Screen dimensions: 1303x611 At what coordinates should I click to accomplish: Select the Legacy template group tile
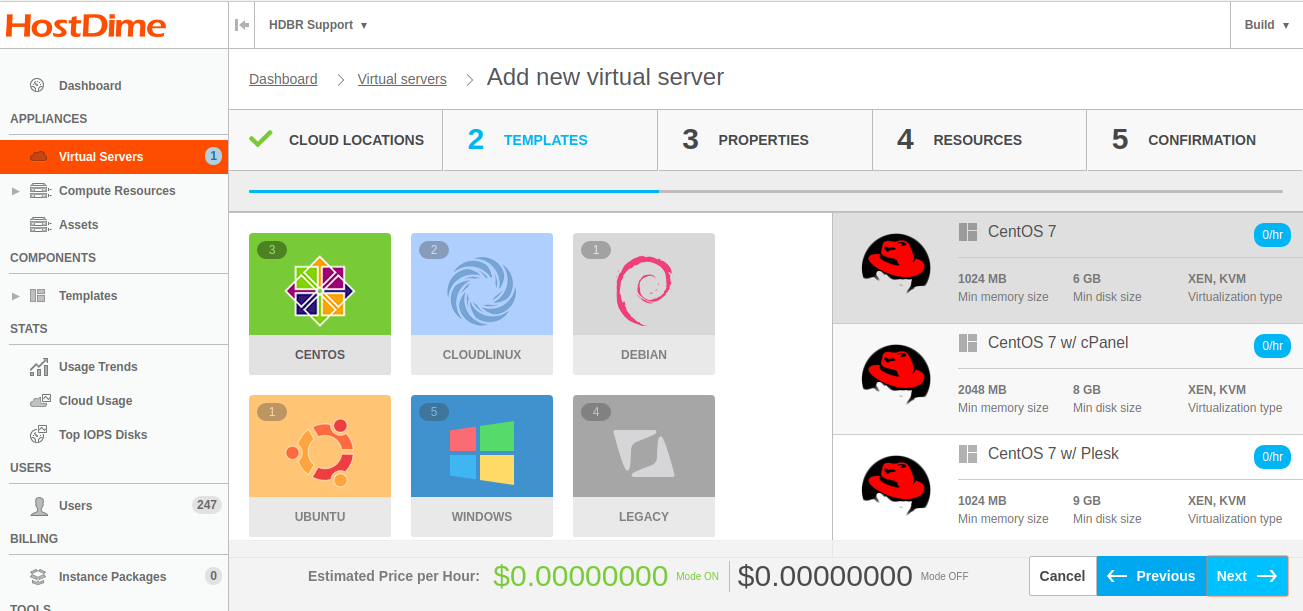coord(644,466)
